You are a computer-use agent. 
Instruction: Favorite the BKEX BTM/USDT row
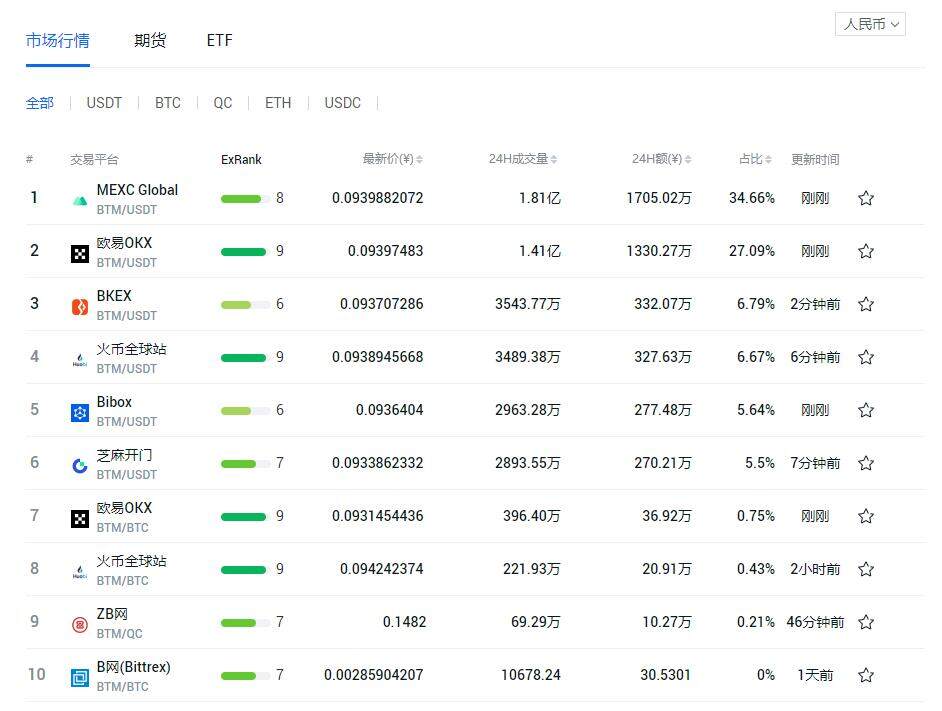[x=865, y=304]
